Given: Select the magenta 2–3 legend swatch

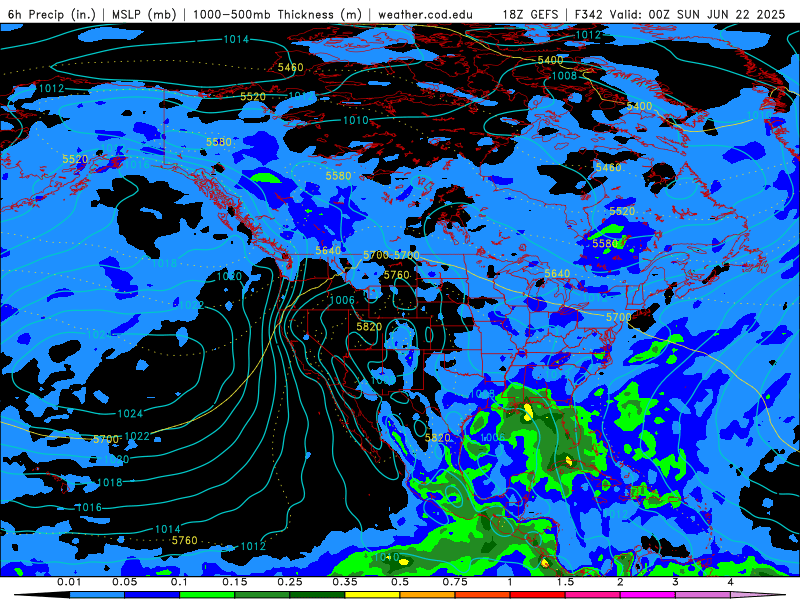Looking at the screenshot, I should [x=648, y=595].
